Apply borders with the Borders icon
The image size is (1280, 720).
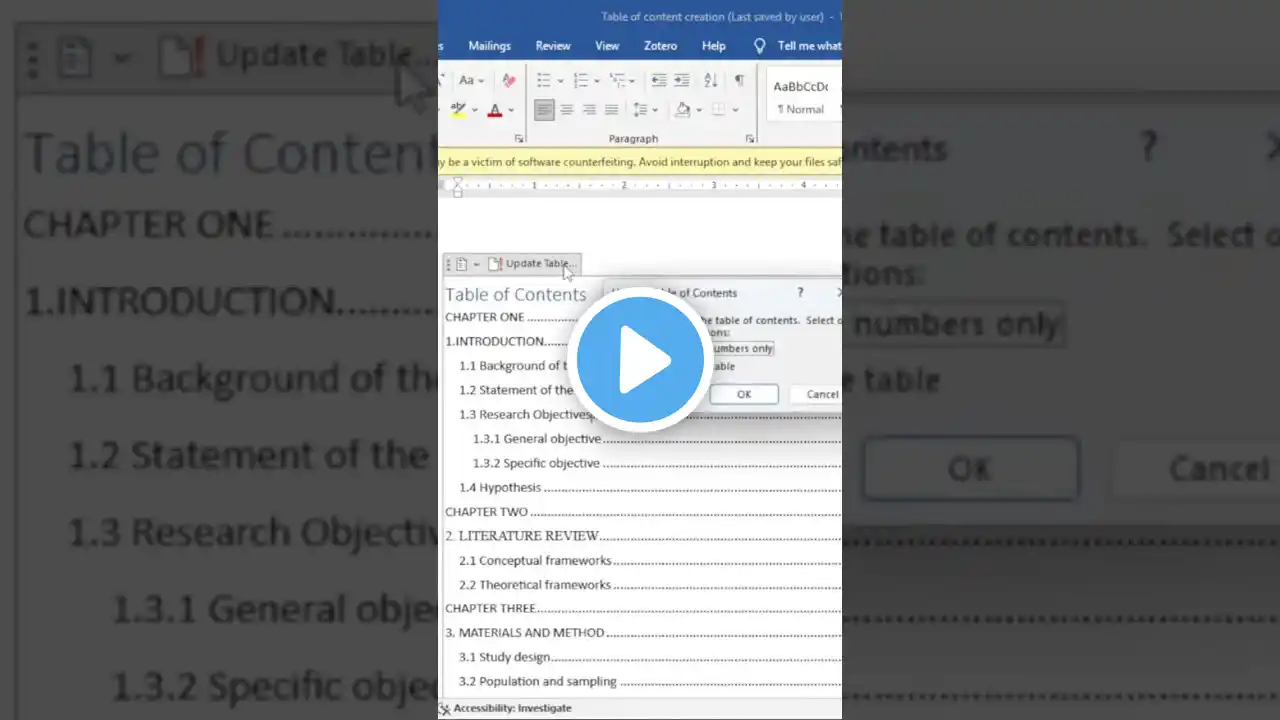pyautogui.click(x=717, y=110)
